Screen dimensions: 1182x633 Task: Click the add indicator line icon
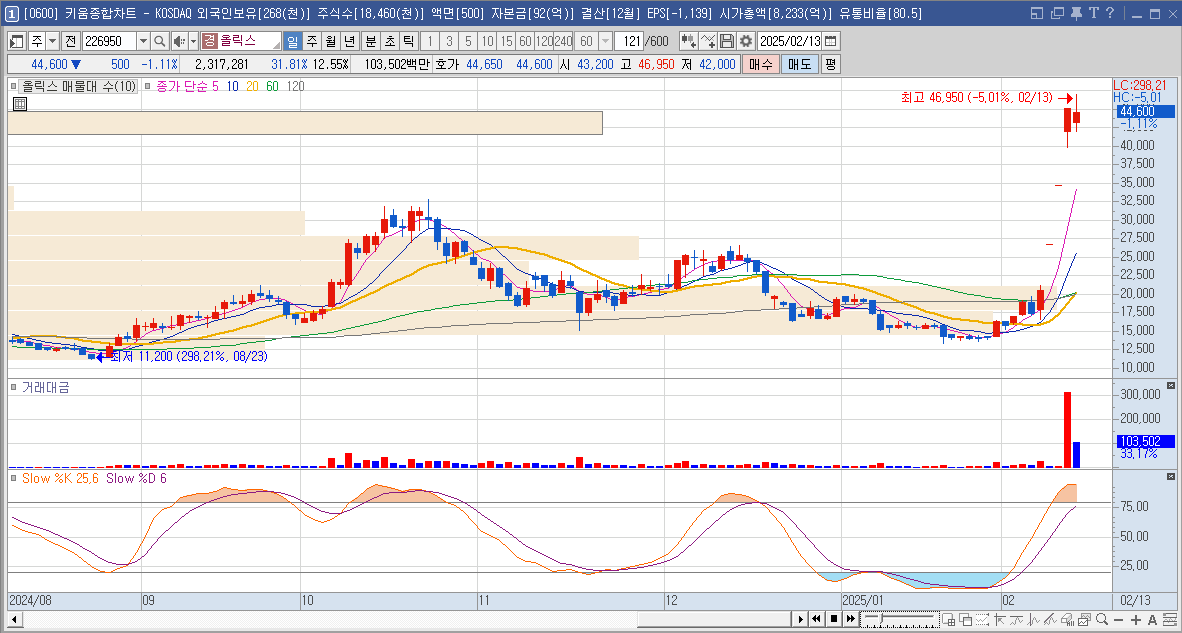coord(708,41)
